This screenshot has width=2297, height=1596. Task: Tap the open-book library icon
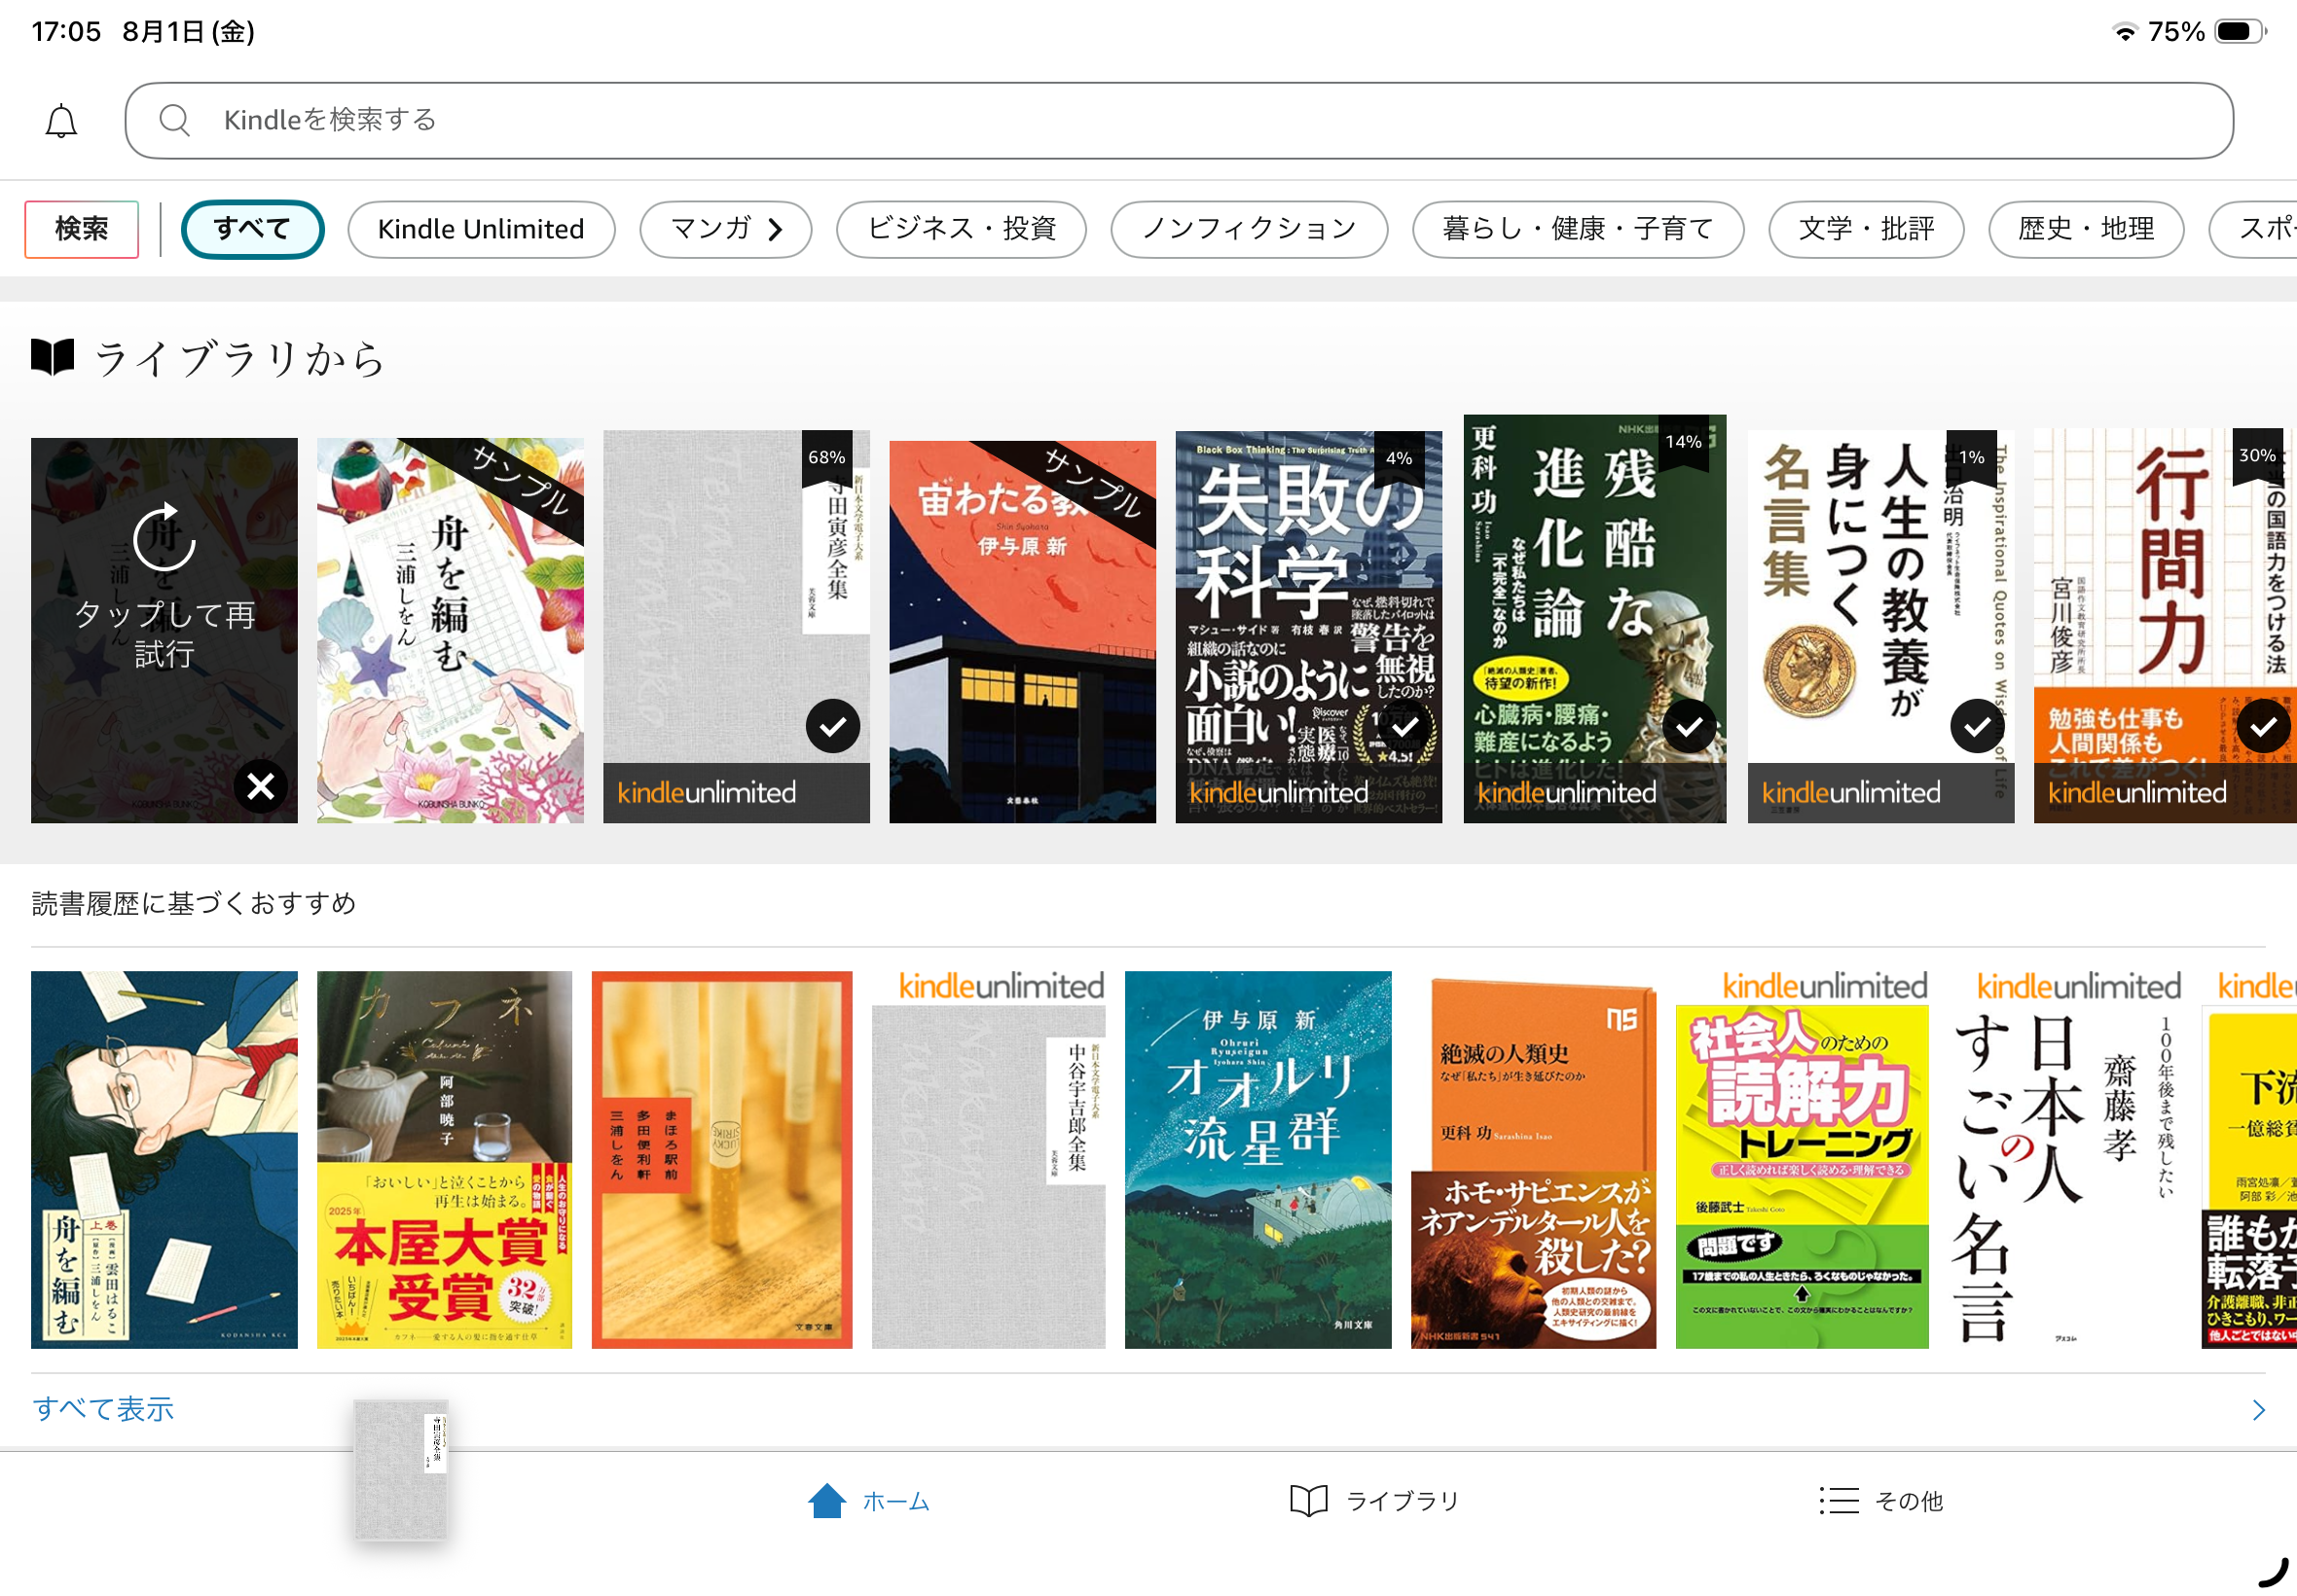tap(1309, 1501)
